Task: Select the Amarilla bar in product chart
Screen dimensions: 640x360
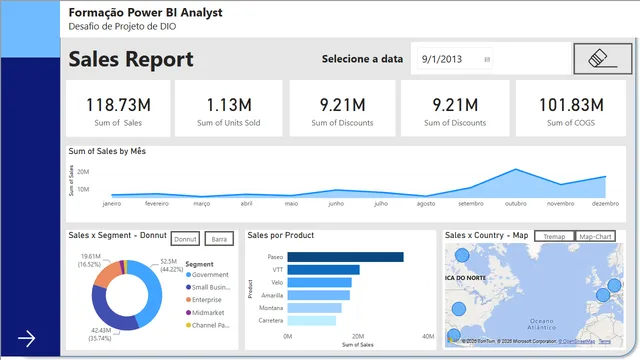Action: (x=319, y=295)
